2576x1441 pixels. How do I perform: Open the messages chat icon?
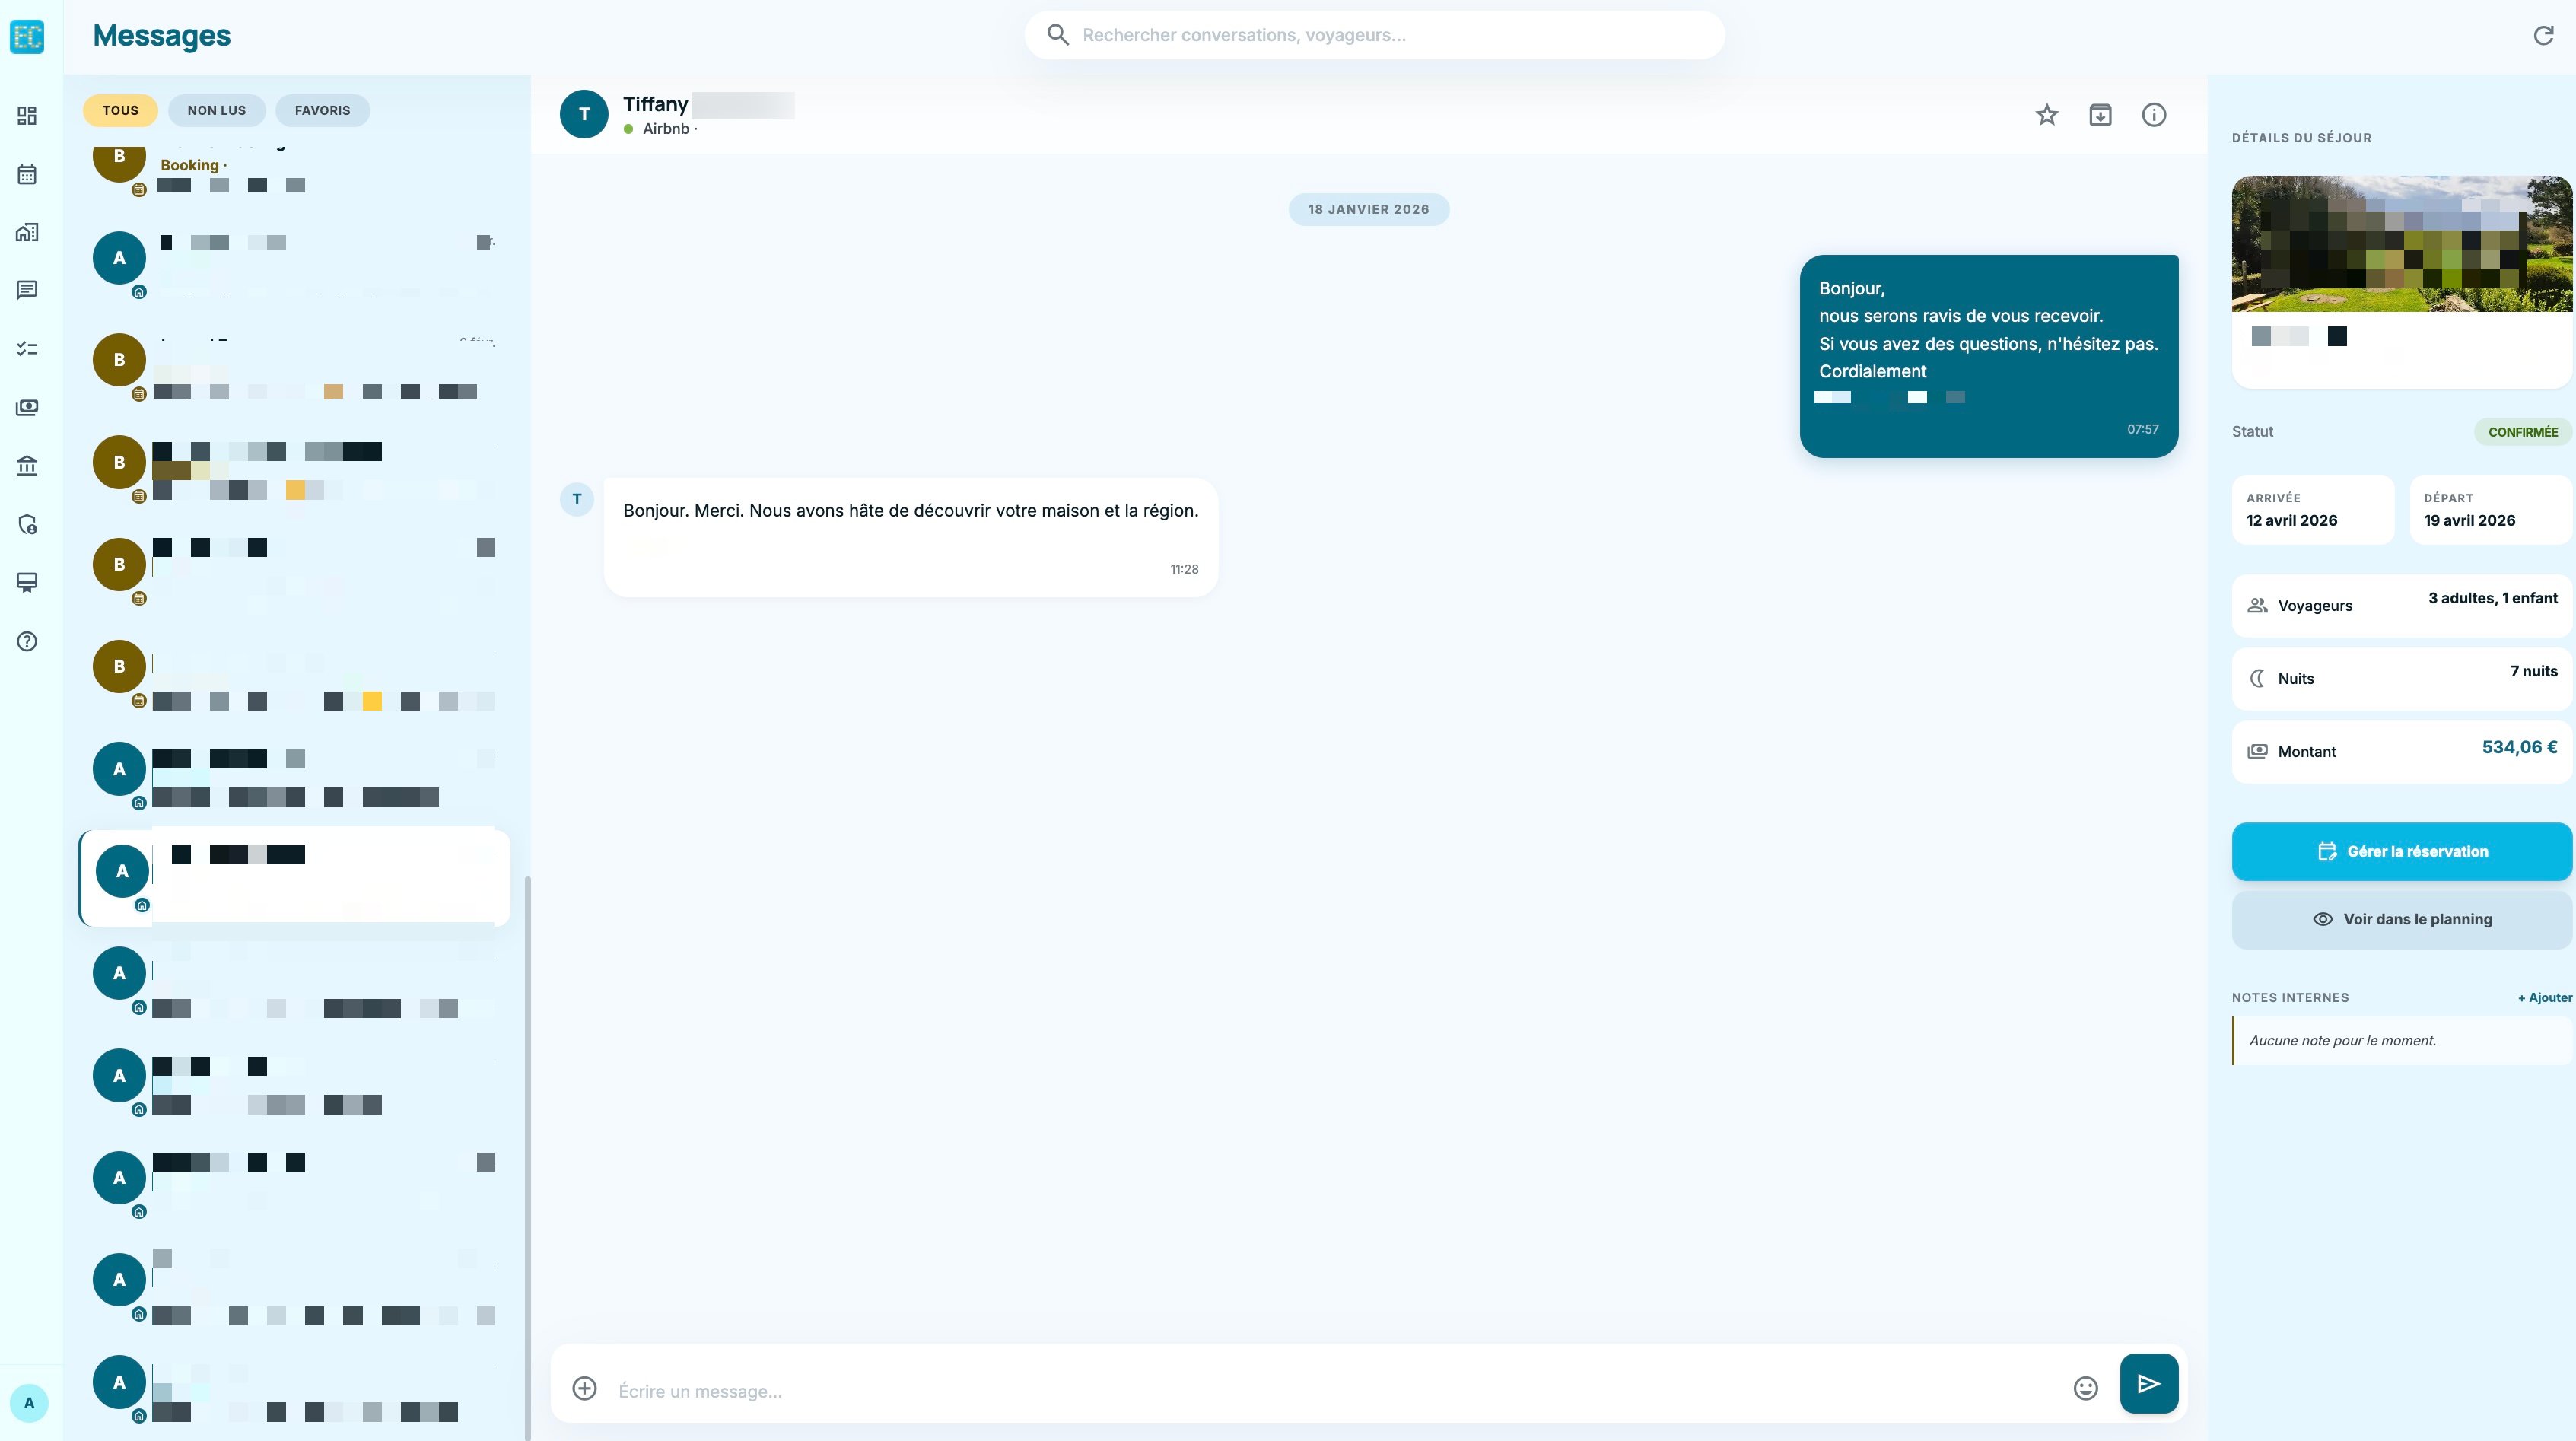[x=27, y=290]
